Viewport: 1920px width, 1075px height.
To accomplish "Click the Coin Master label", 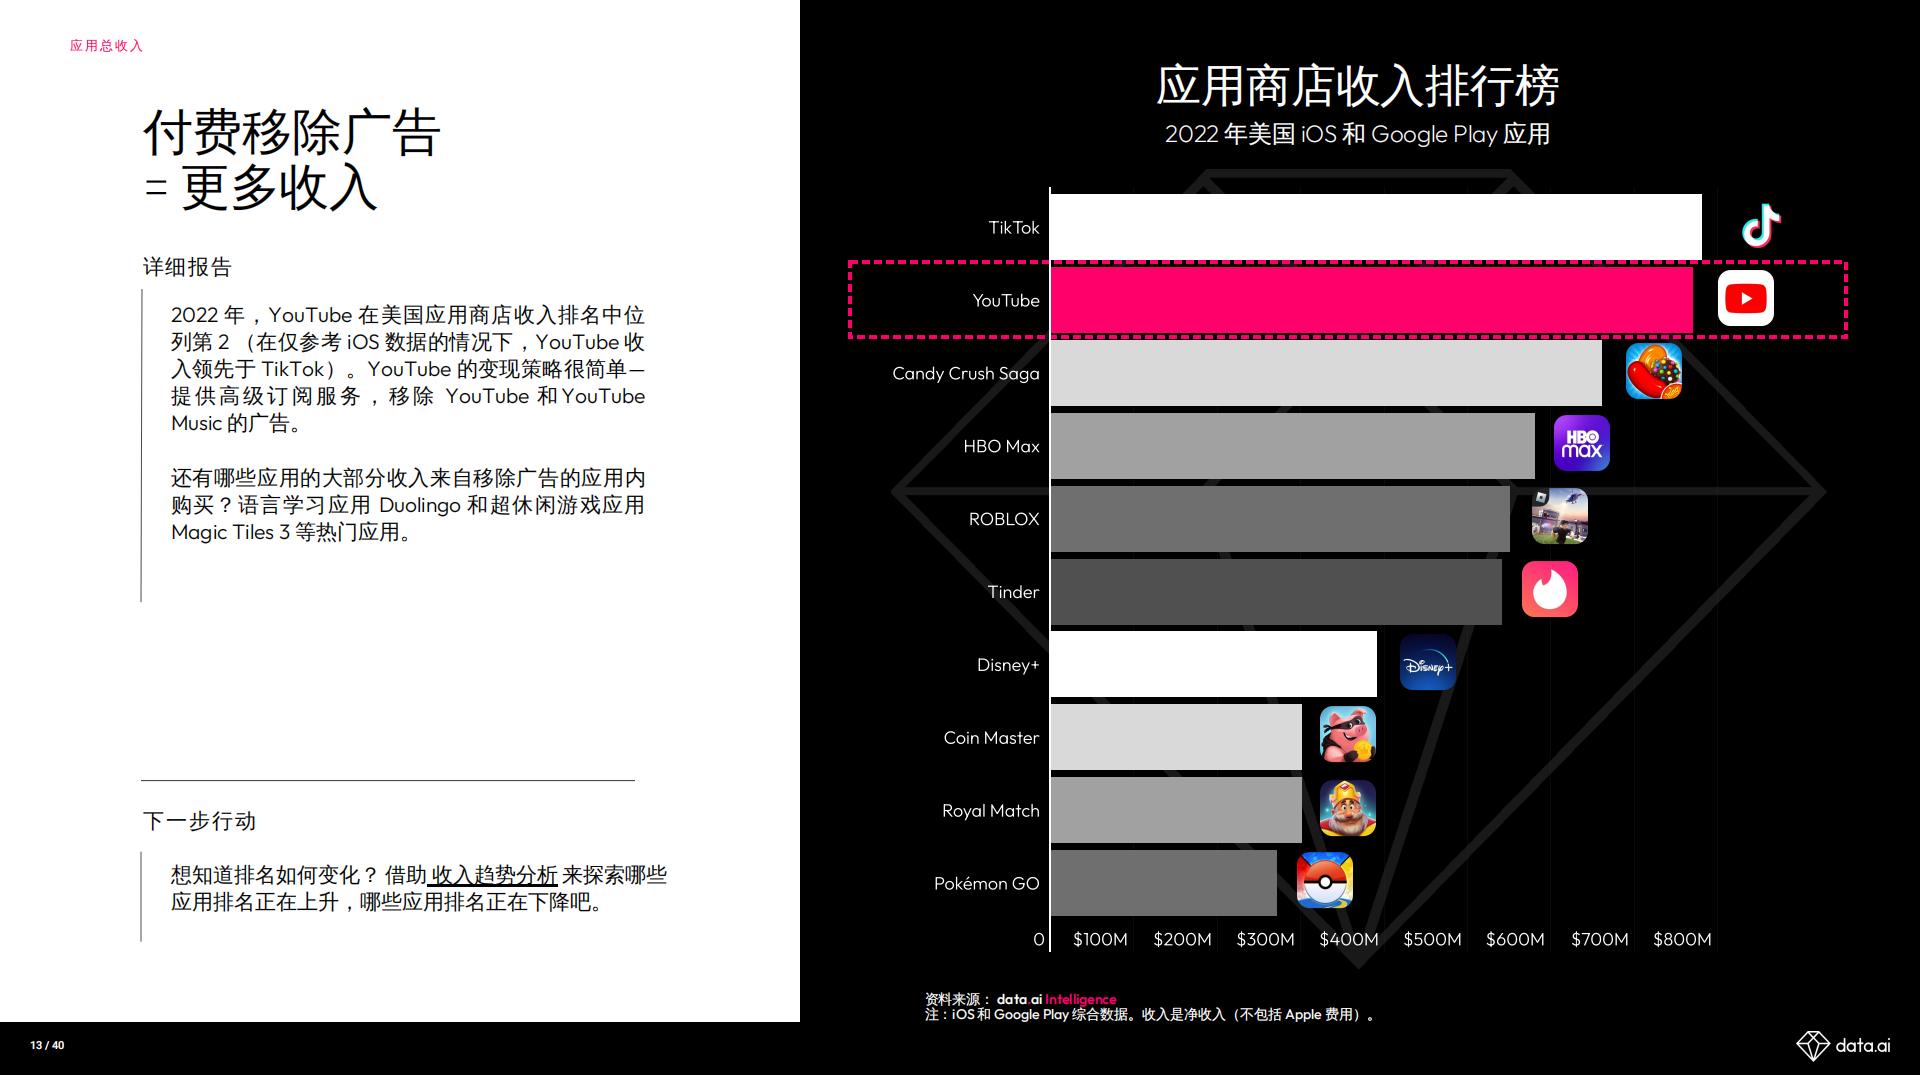I will tap(991, 738).
